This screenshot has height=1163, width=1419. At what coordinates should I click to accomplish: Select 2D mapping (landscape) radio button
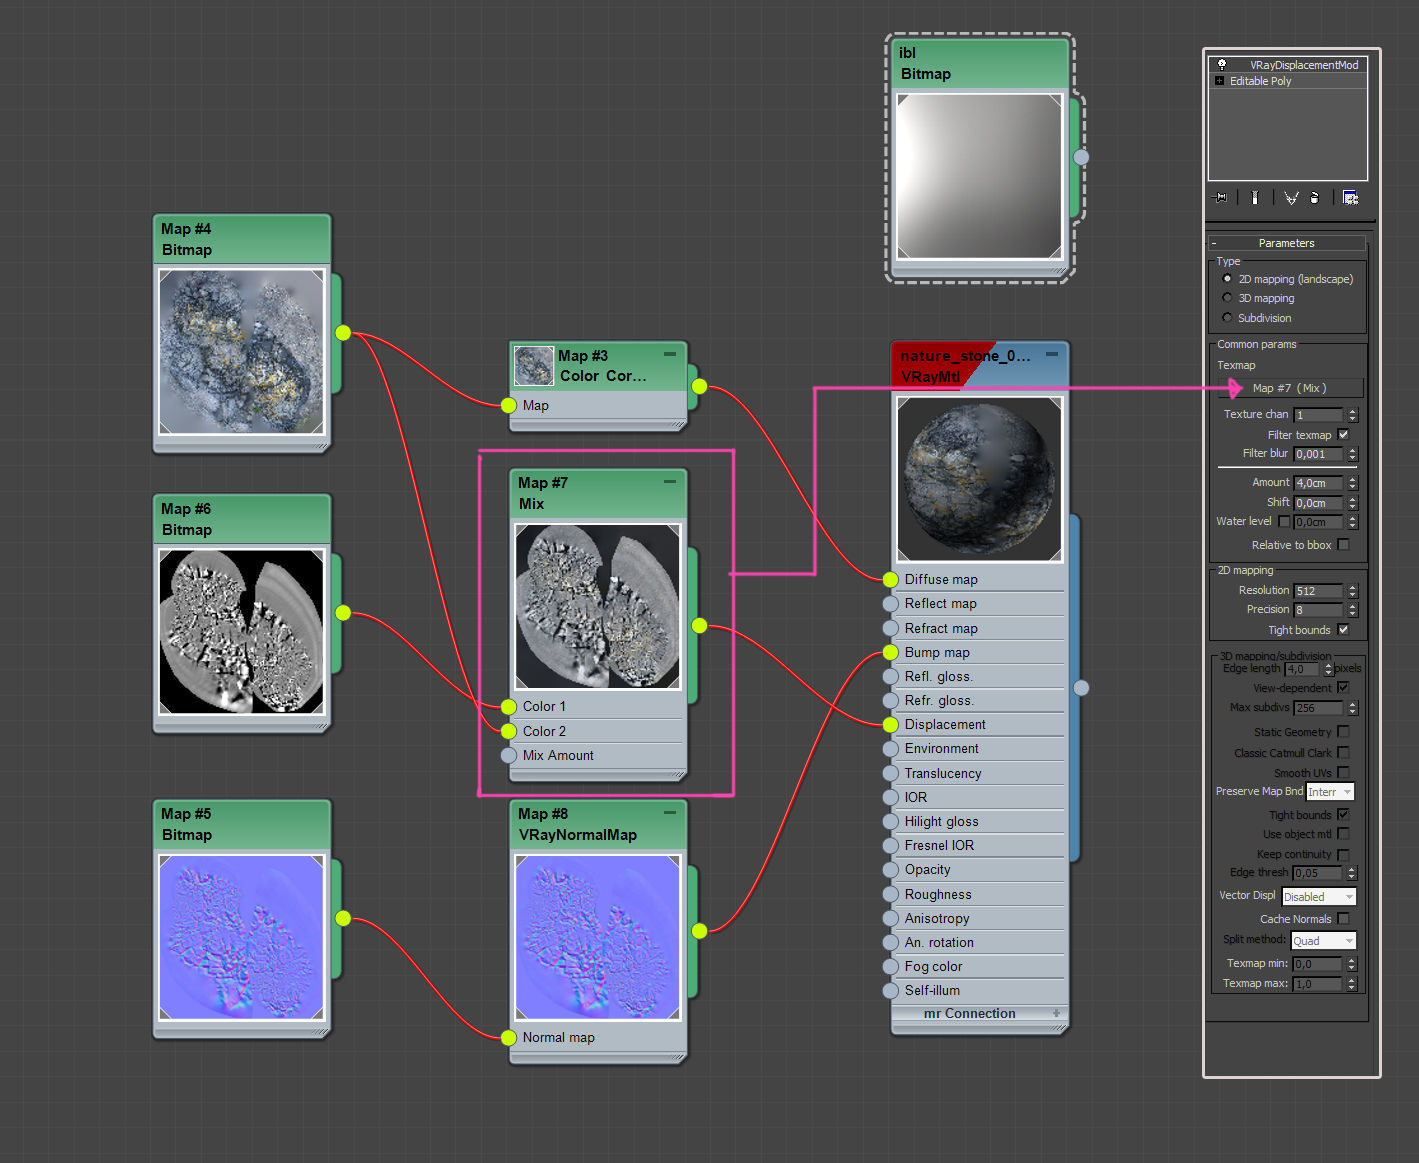point(1227,279)
